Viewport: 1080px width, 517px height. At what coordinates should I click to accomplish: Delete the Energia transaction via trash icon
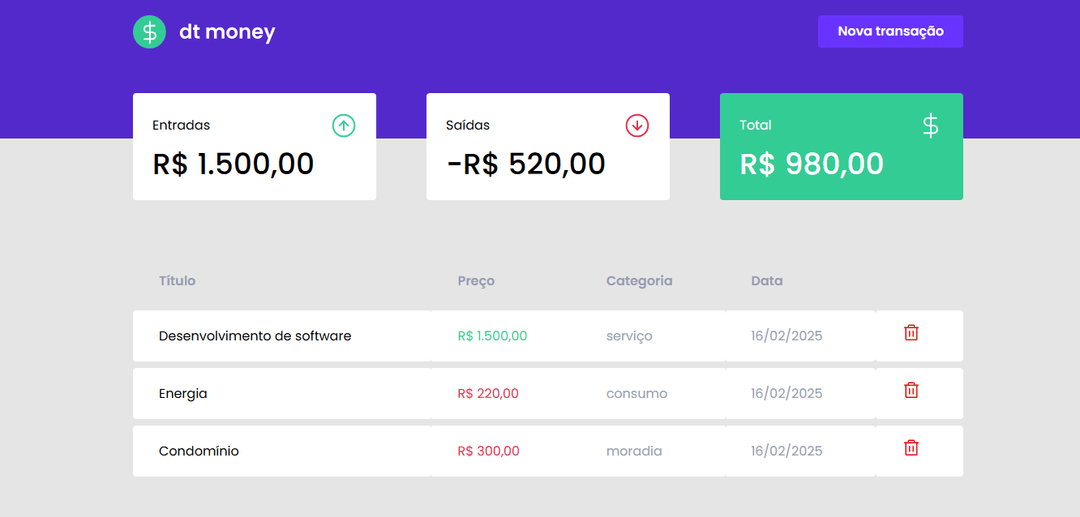point(911,390)
